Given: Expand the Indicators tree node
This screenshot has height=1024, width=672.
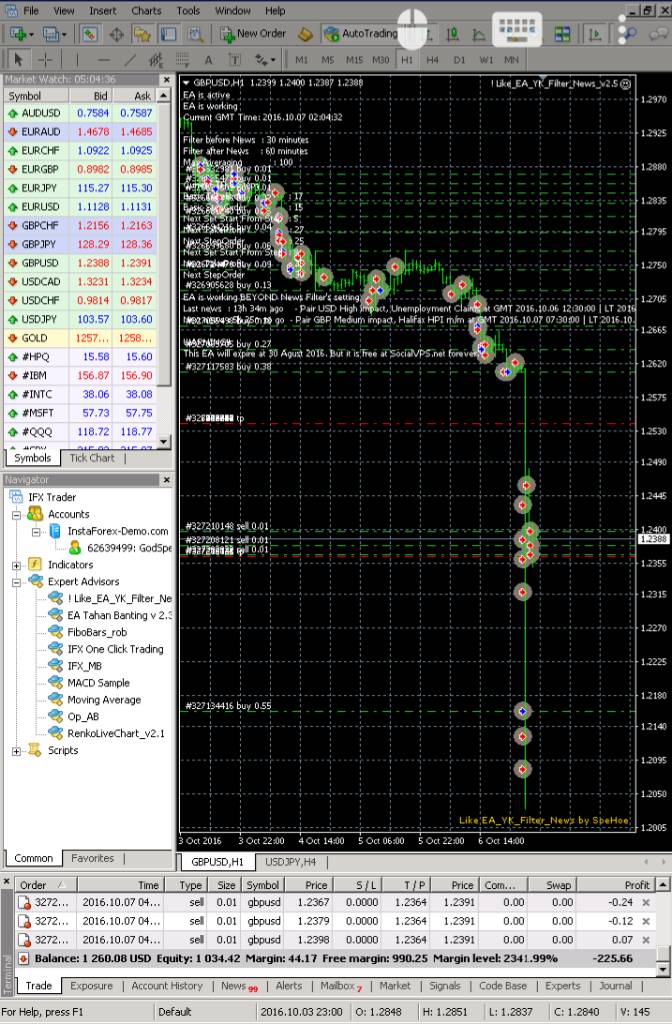Looking at the screenshot, I should tap(18, 565).
